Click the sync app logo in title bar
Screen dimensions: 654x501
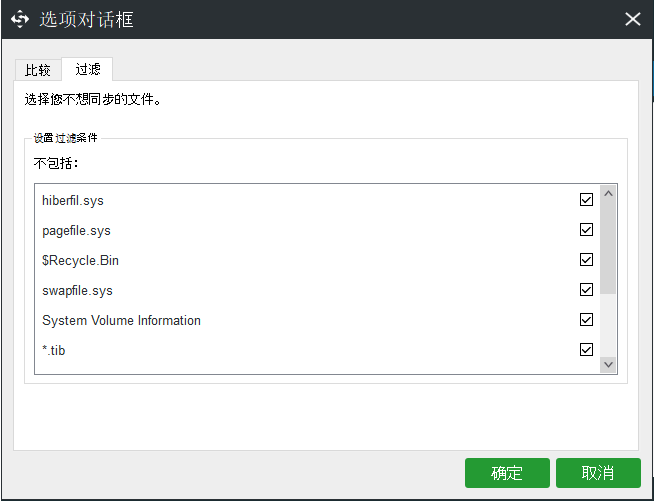[20, 19]
